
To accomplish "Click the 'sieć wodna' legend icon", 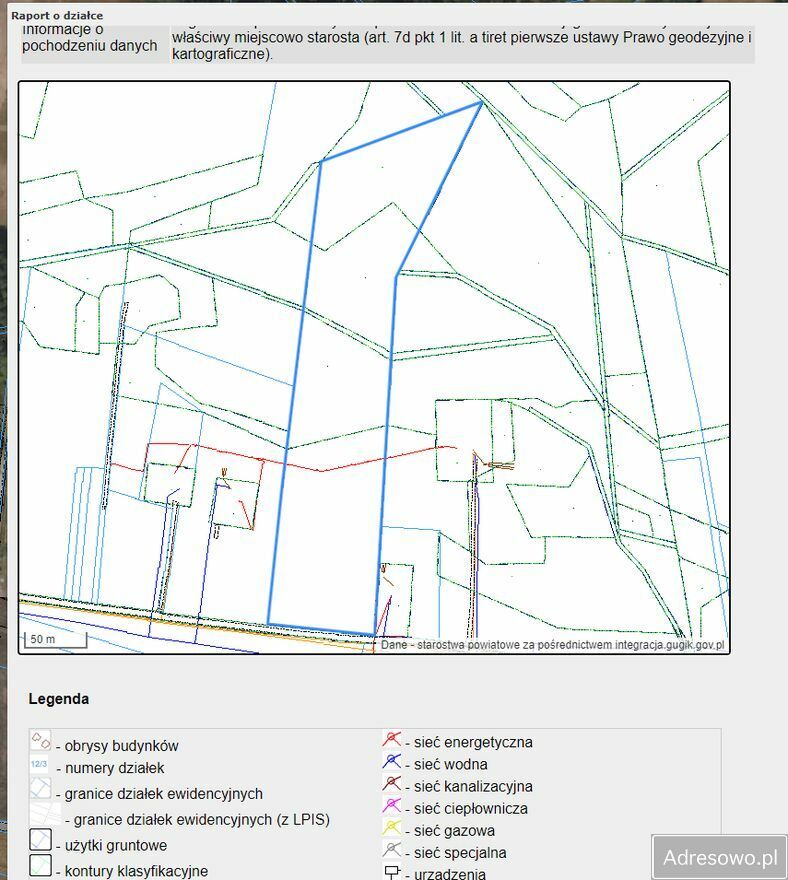I will (x=392, y=761).
